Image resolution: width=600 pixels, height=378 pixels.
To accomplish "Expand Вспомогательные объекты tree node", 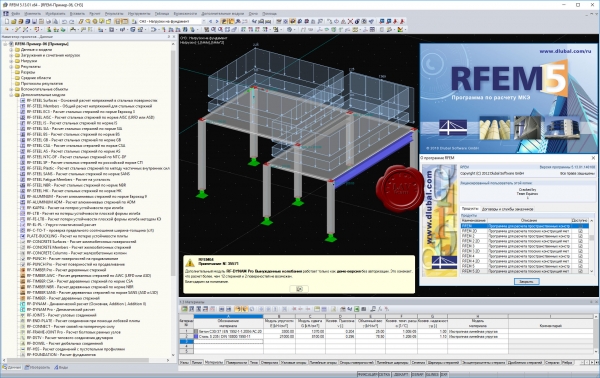I will point(11,89).
